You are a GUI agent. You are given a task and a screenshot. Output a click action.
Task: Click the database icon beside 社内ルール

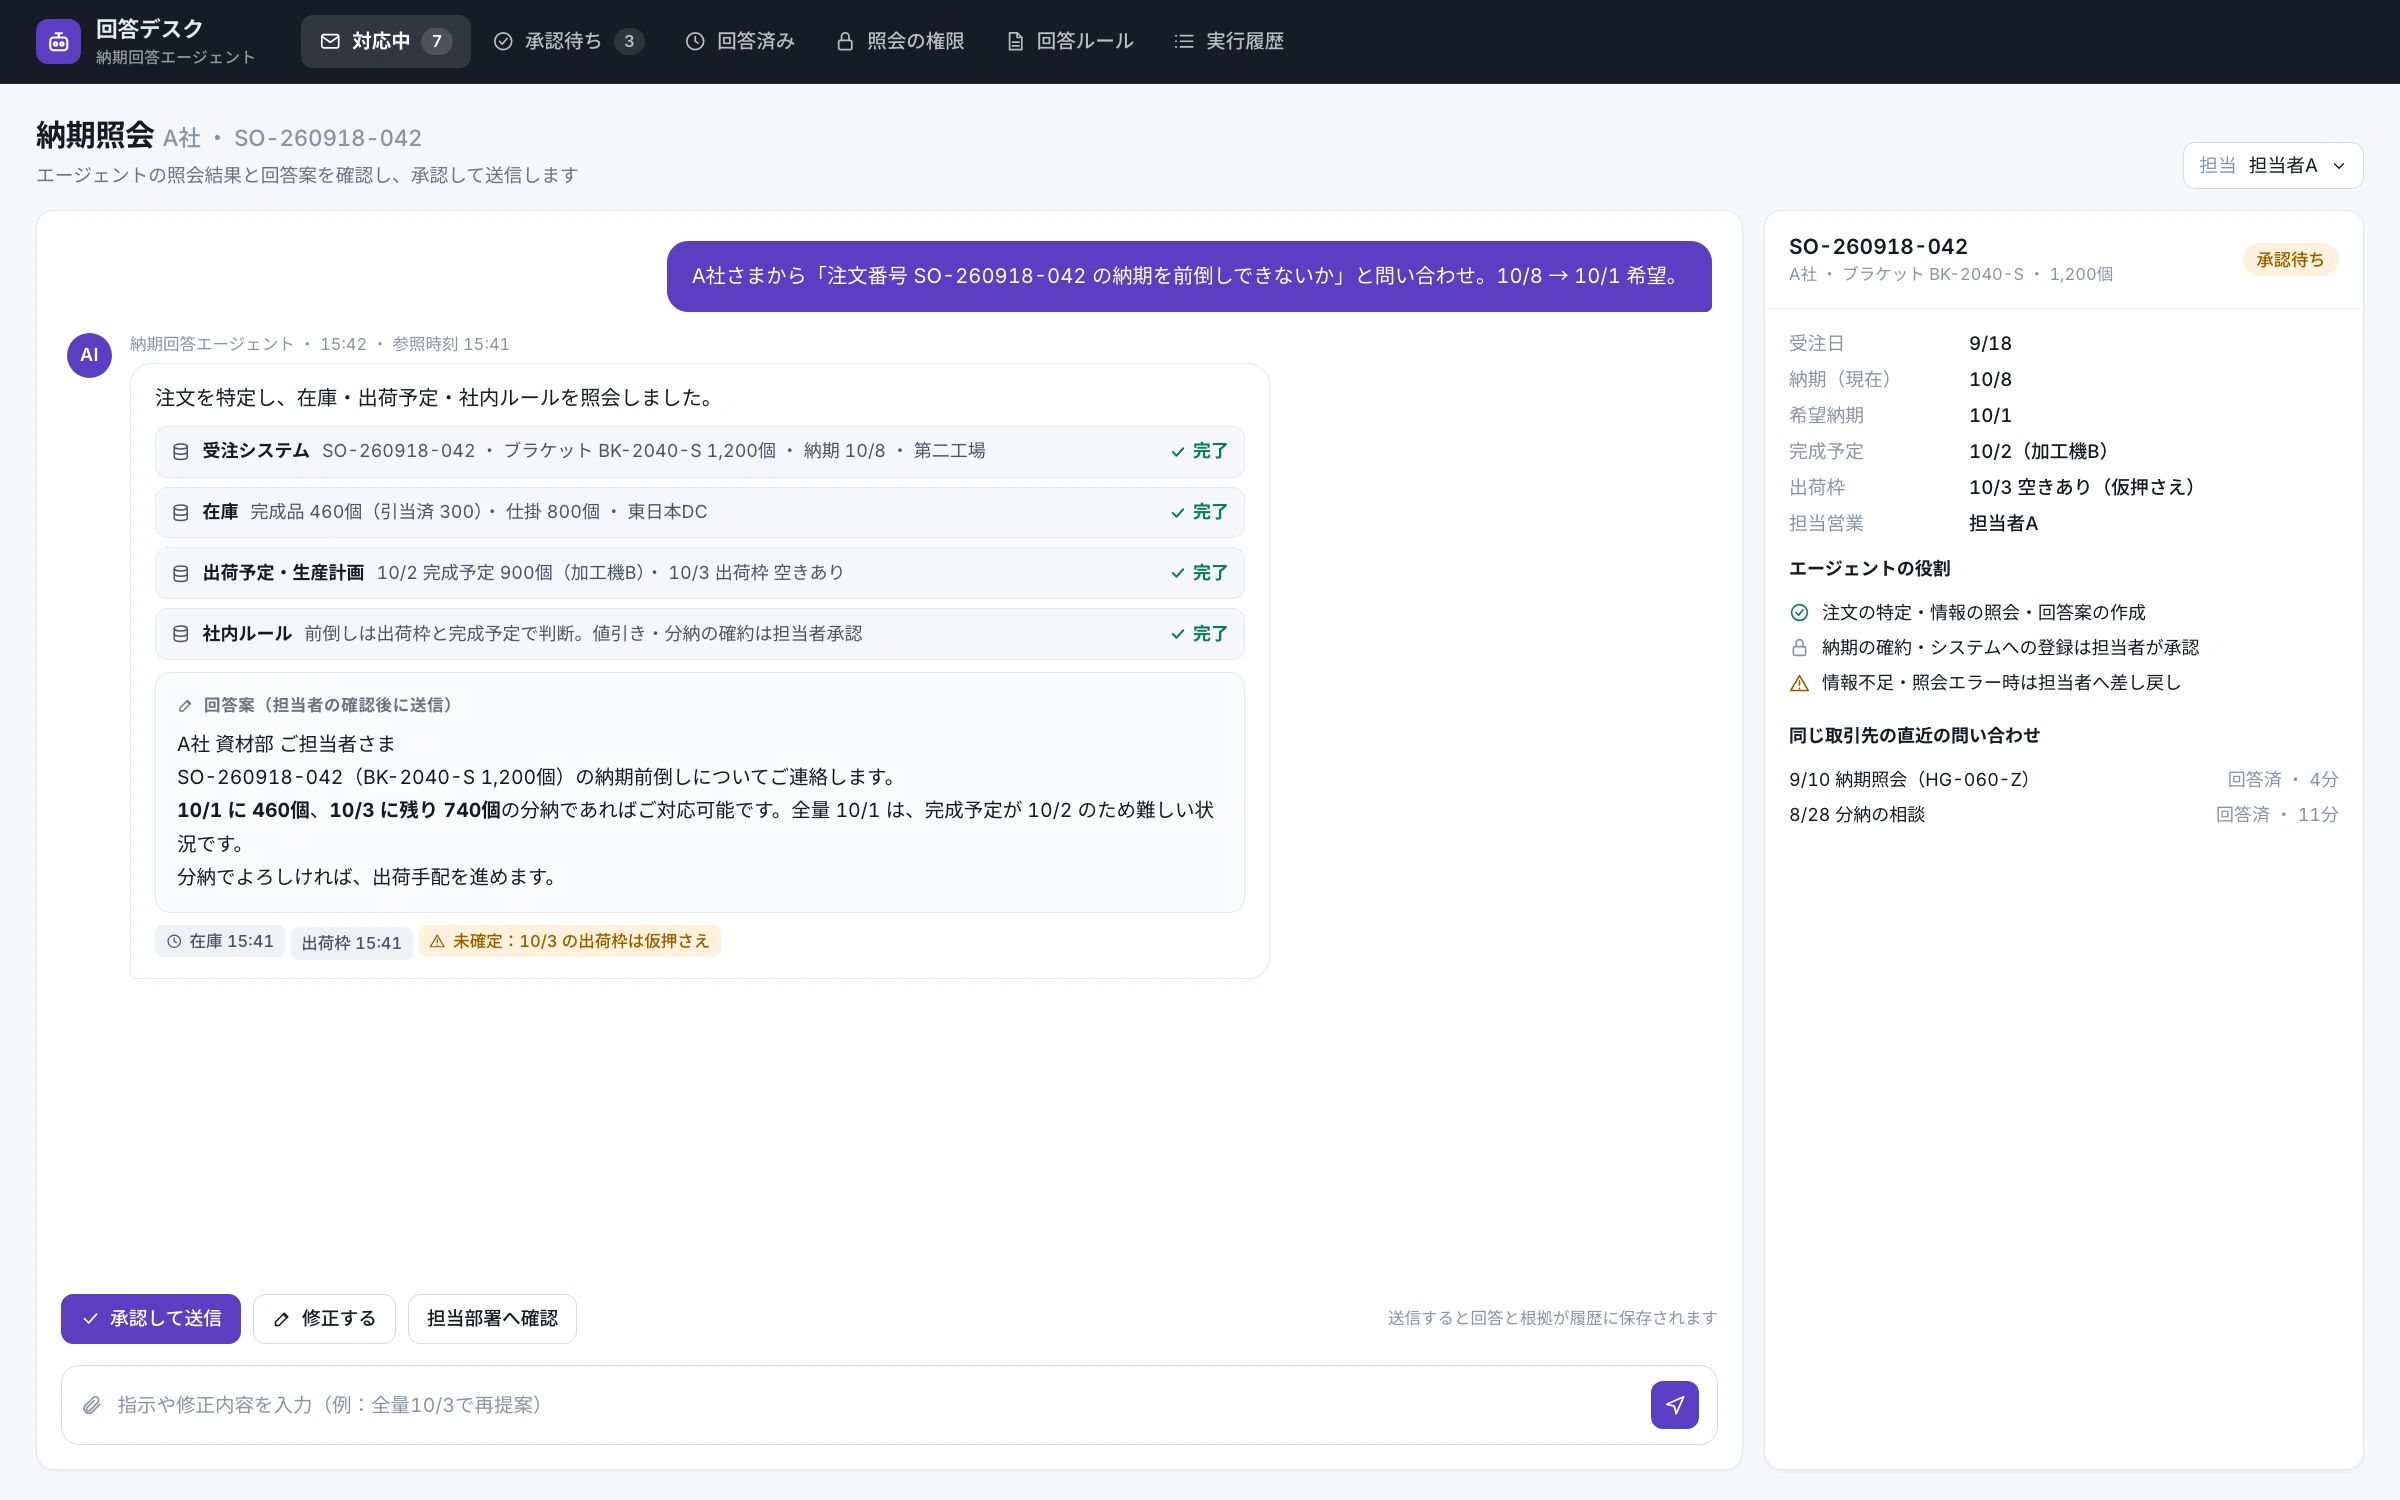(x=181, y=634)
